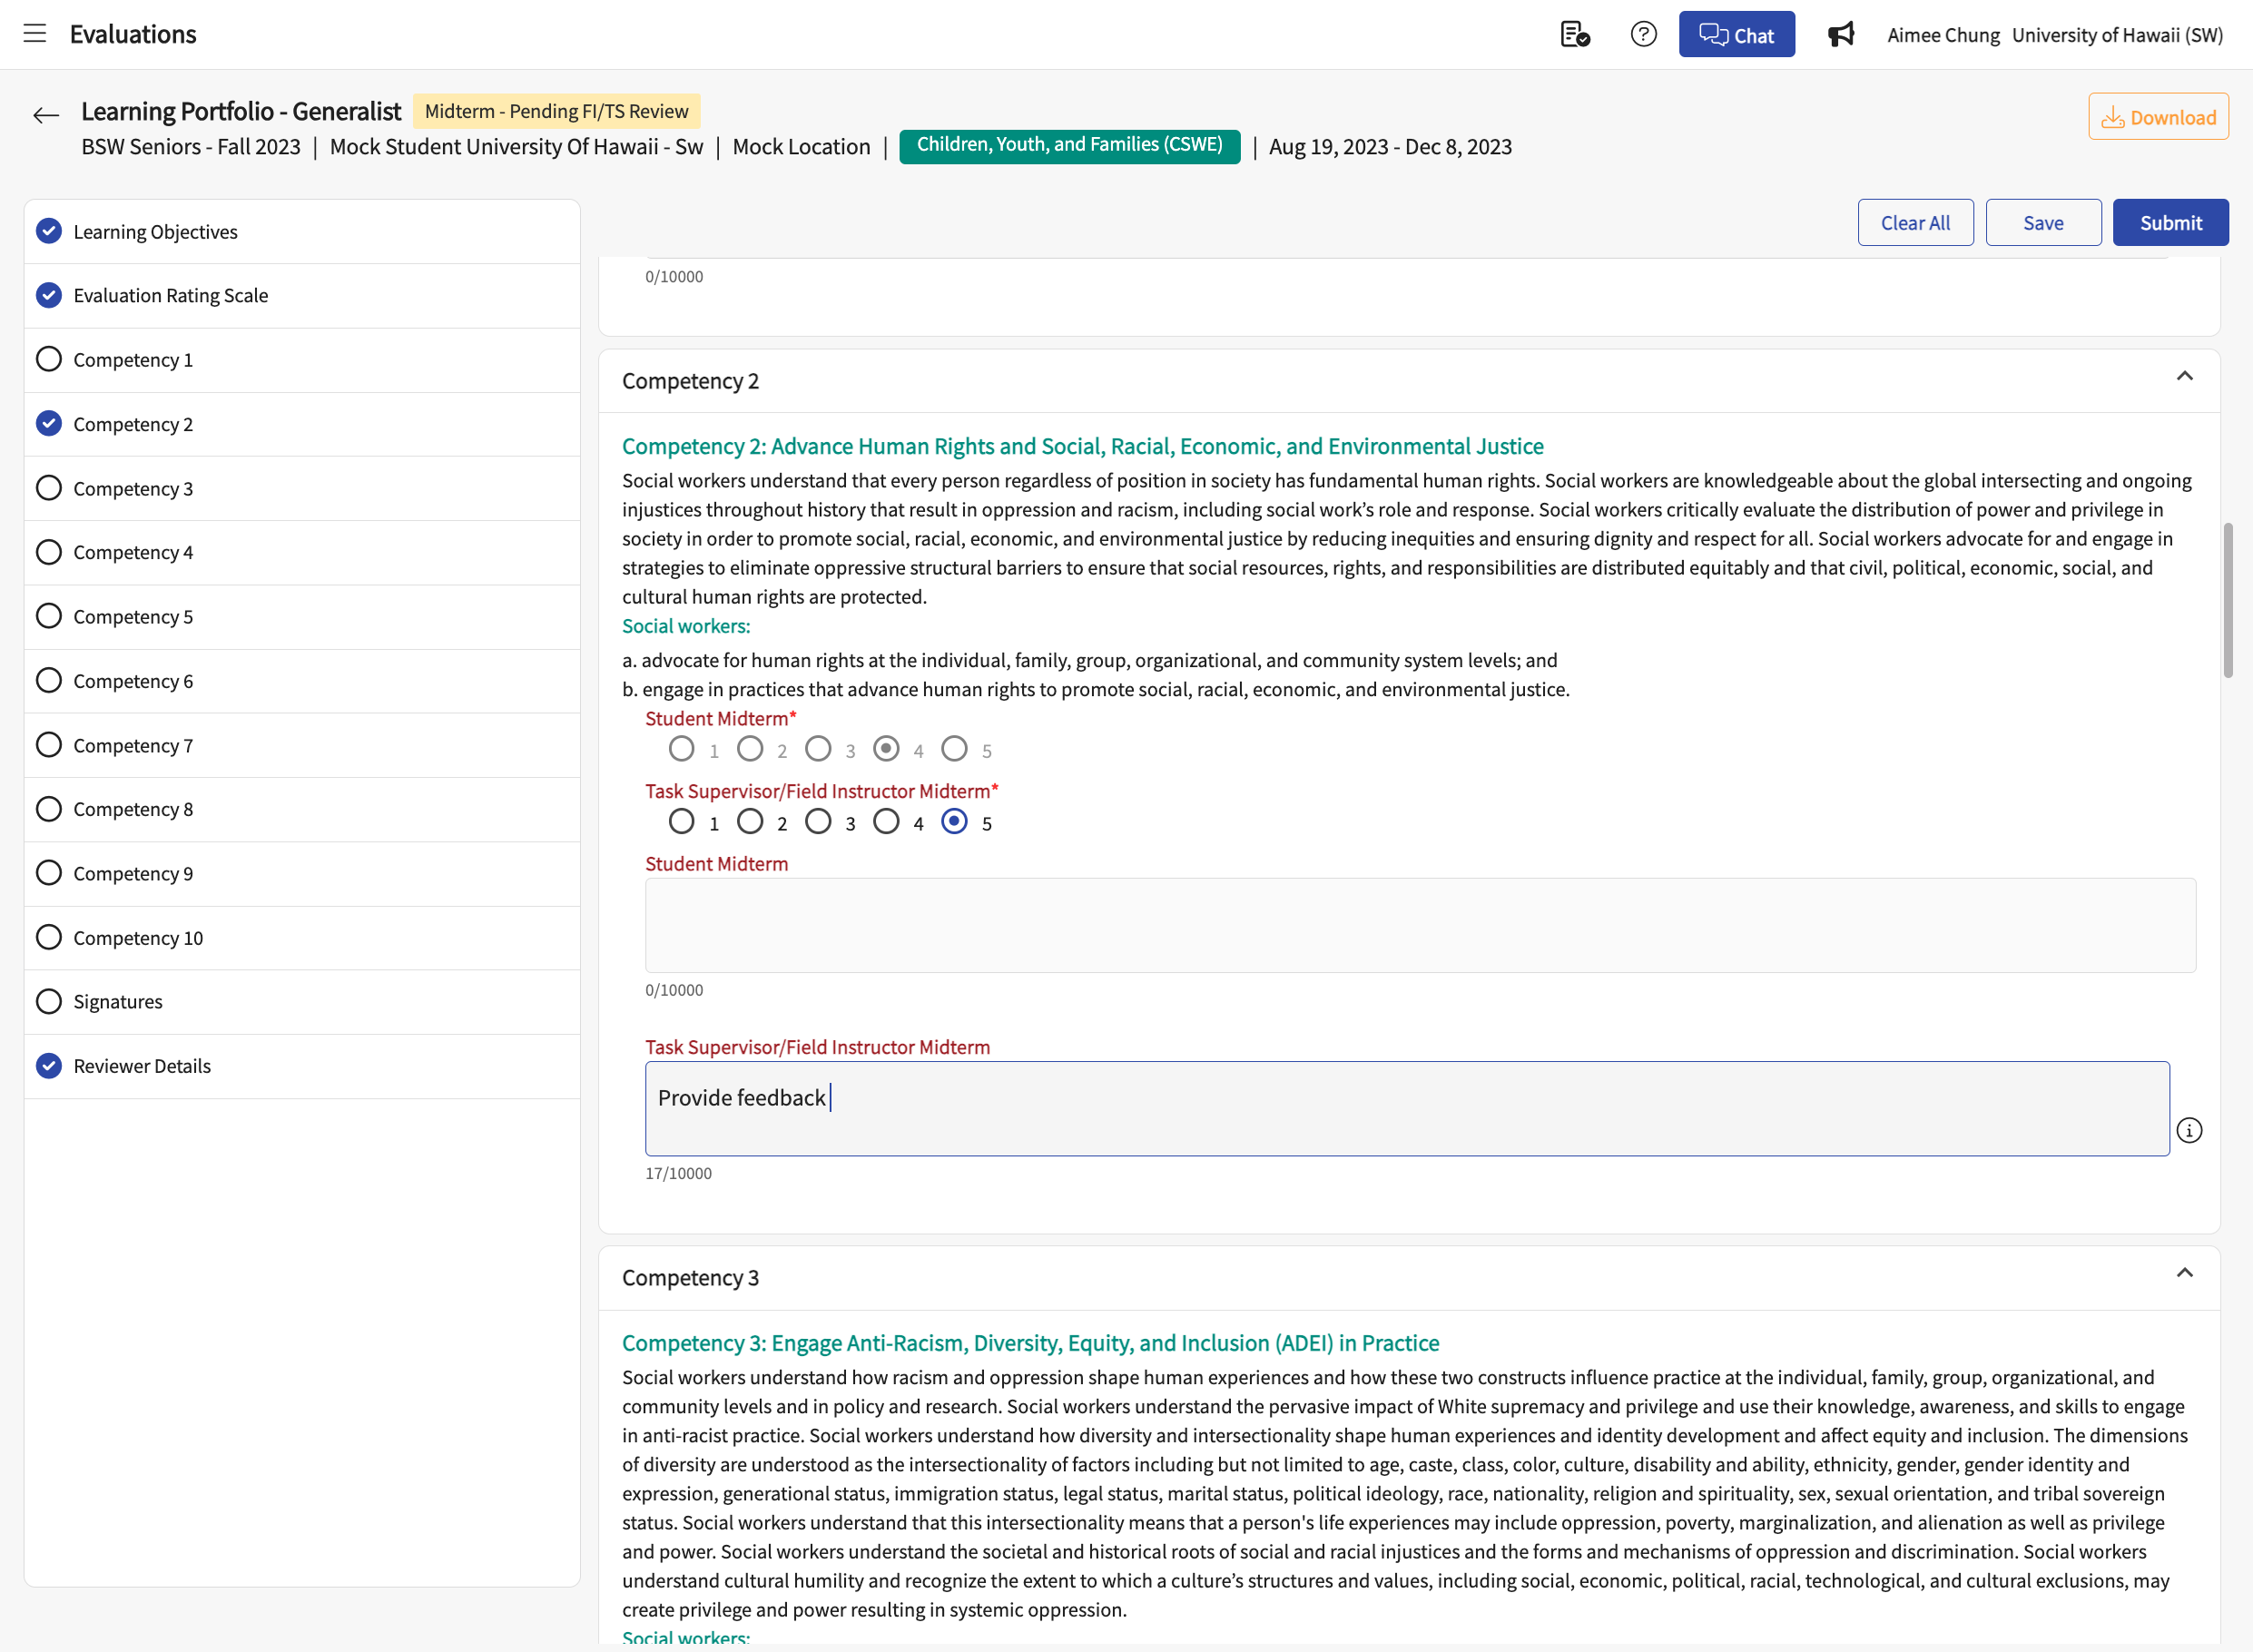Select rating 3 for Task Supervisor Midterm
The image size is (2253, 1652).
point(818,821)
